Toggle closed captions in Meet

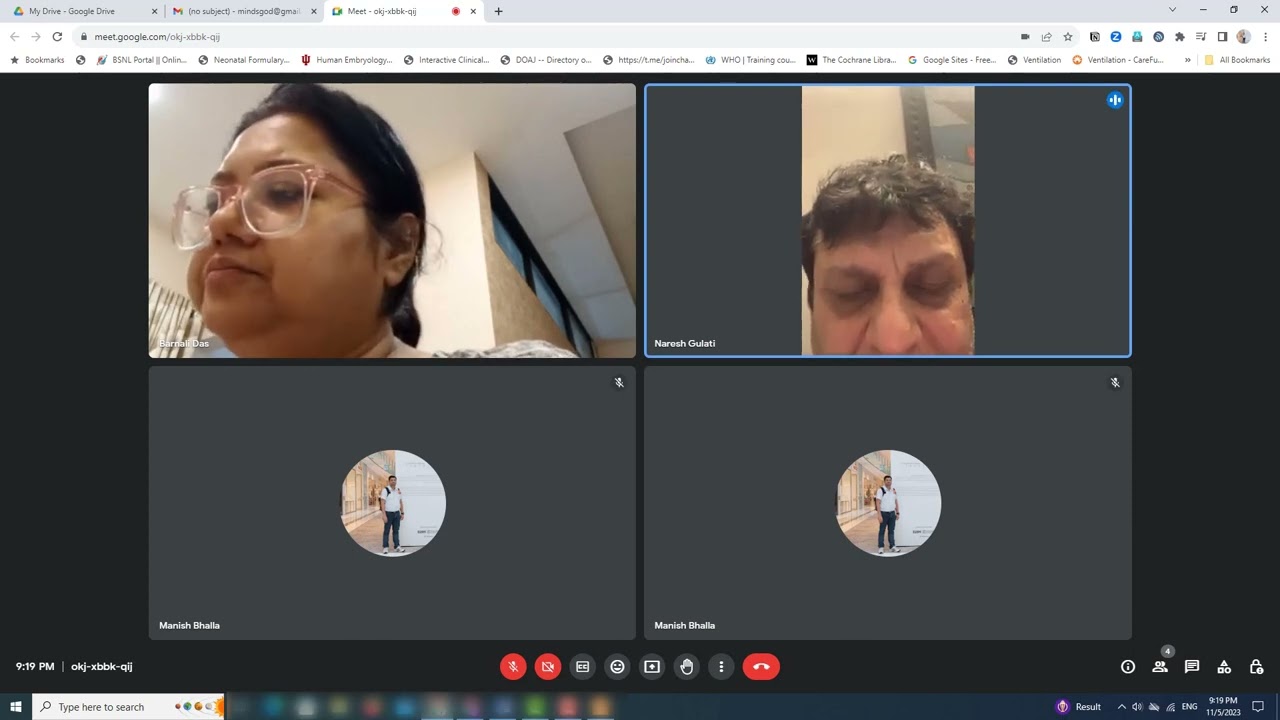tap(583, 667)
